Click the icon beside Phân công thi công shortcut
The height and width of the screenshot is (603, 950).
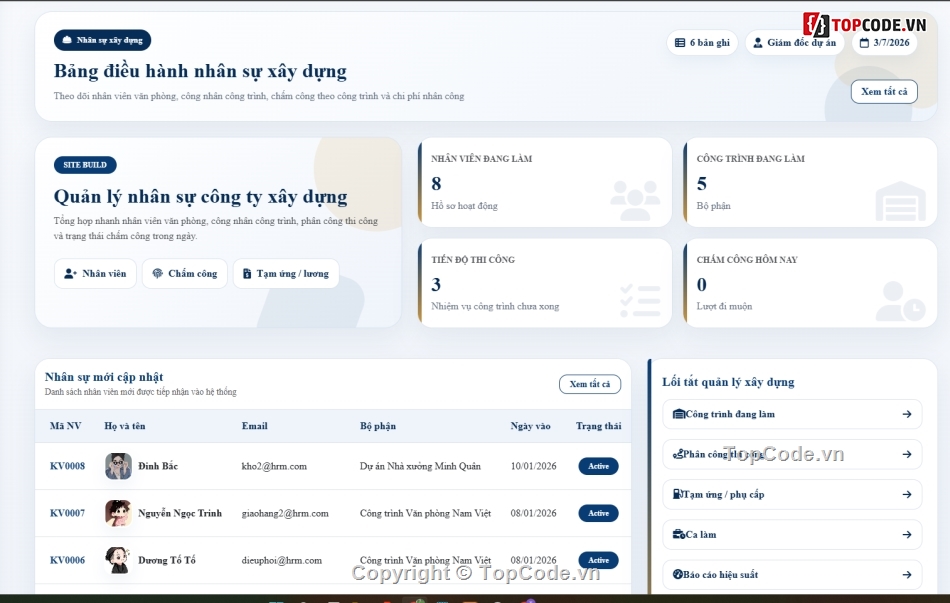(678, 455)
